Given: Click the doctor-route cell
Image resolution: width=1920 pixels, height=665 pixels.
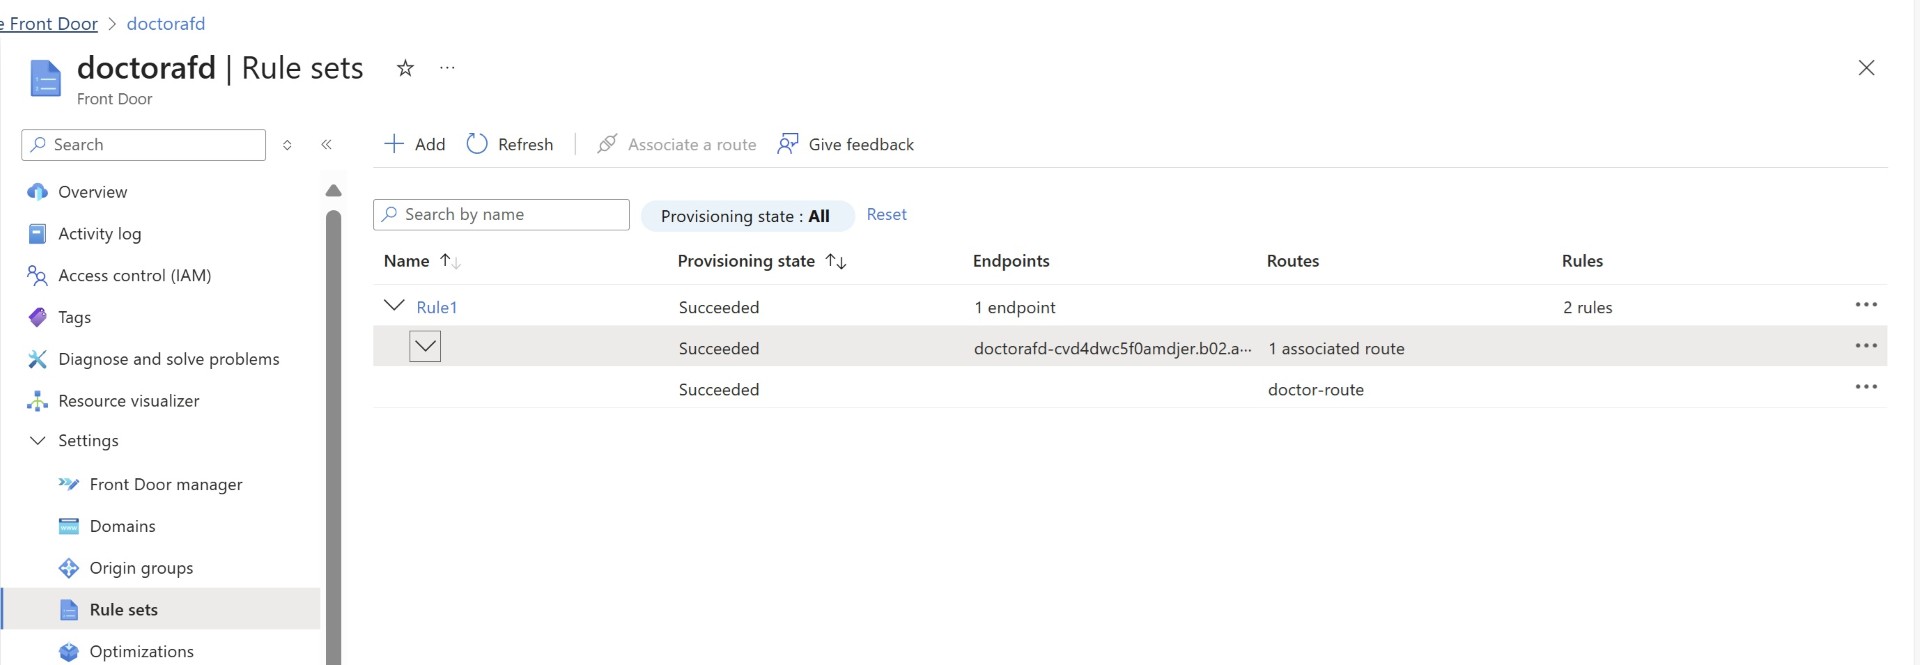Looking at the screenshot, I should click(x=1316, y=390).
